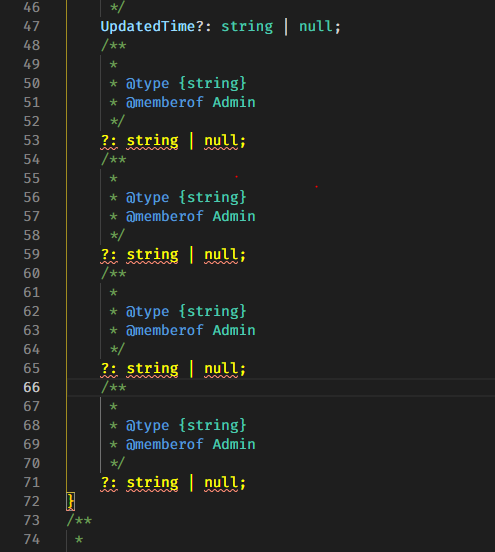Click the @type tag on line 62
The height and width of the screenshot is (552, 495).
click(148, 312)
